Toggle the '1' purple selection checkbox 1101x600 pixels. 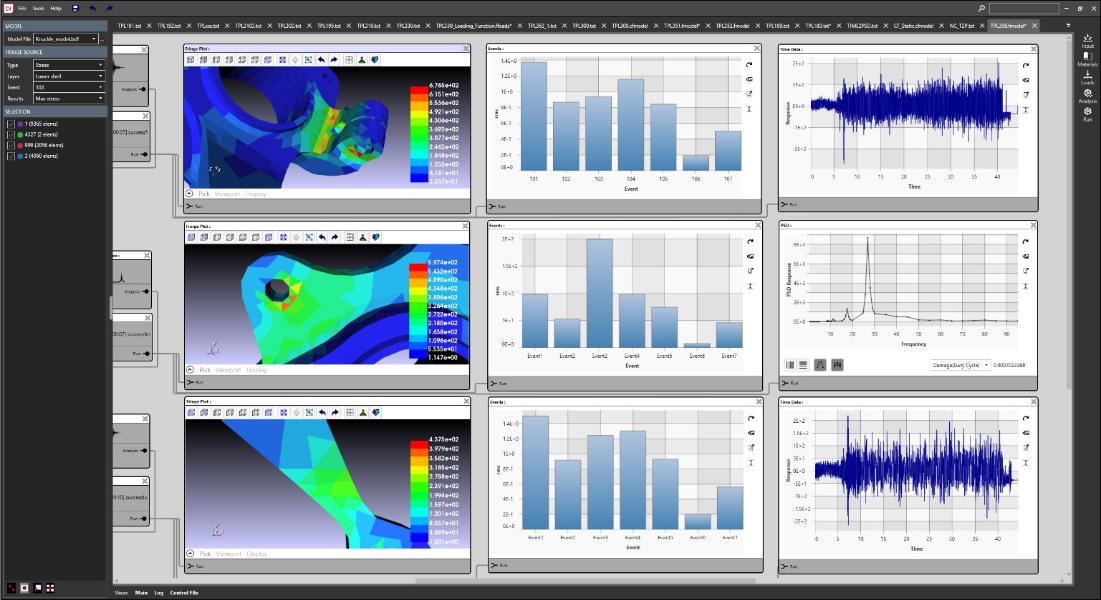tap(11, 122)
